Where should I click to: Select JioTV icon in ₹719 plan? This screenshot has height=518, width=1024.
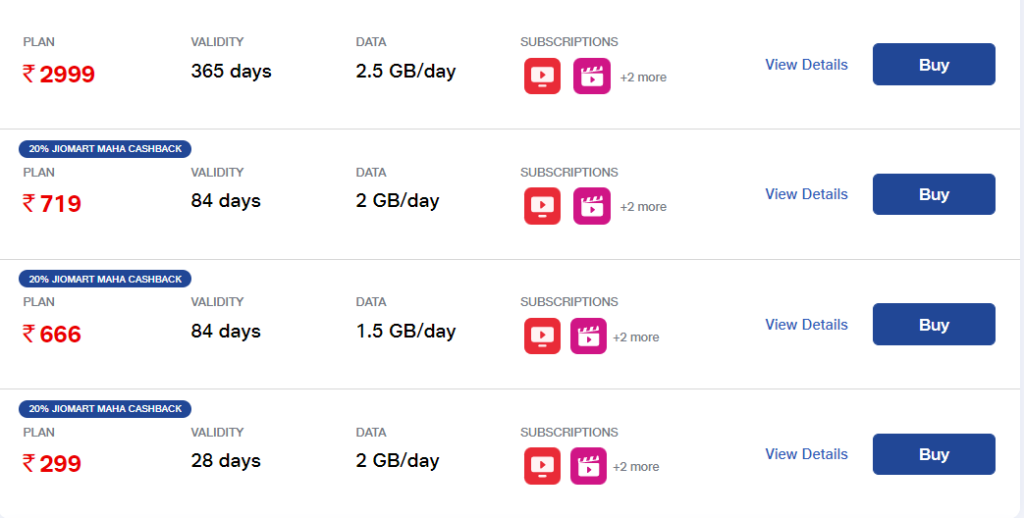click(542, 206)
